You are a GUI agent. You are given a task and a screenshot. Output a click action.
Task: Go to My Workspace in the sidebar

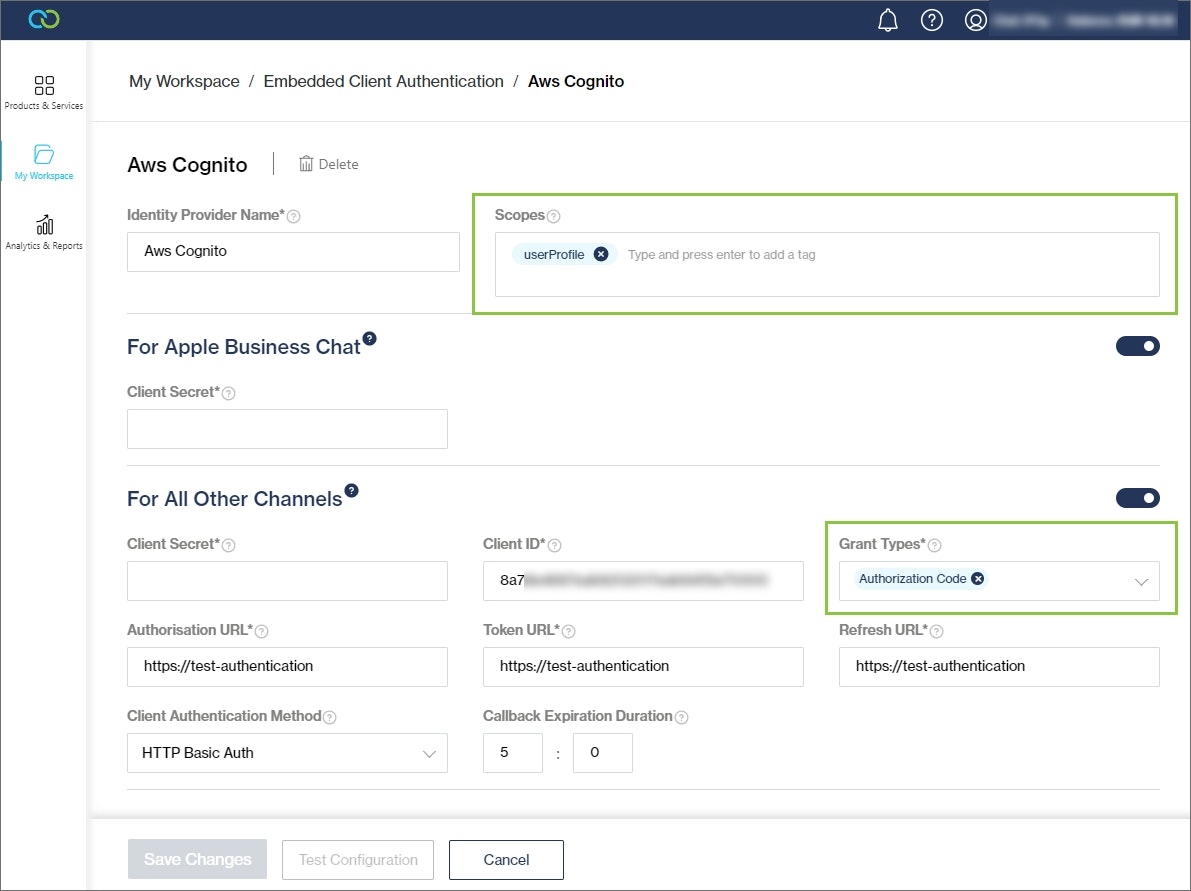pos(44,162)
